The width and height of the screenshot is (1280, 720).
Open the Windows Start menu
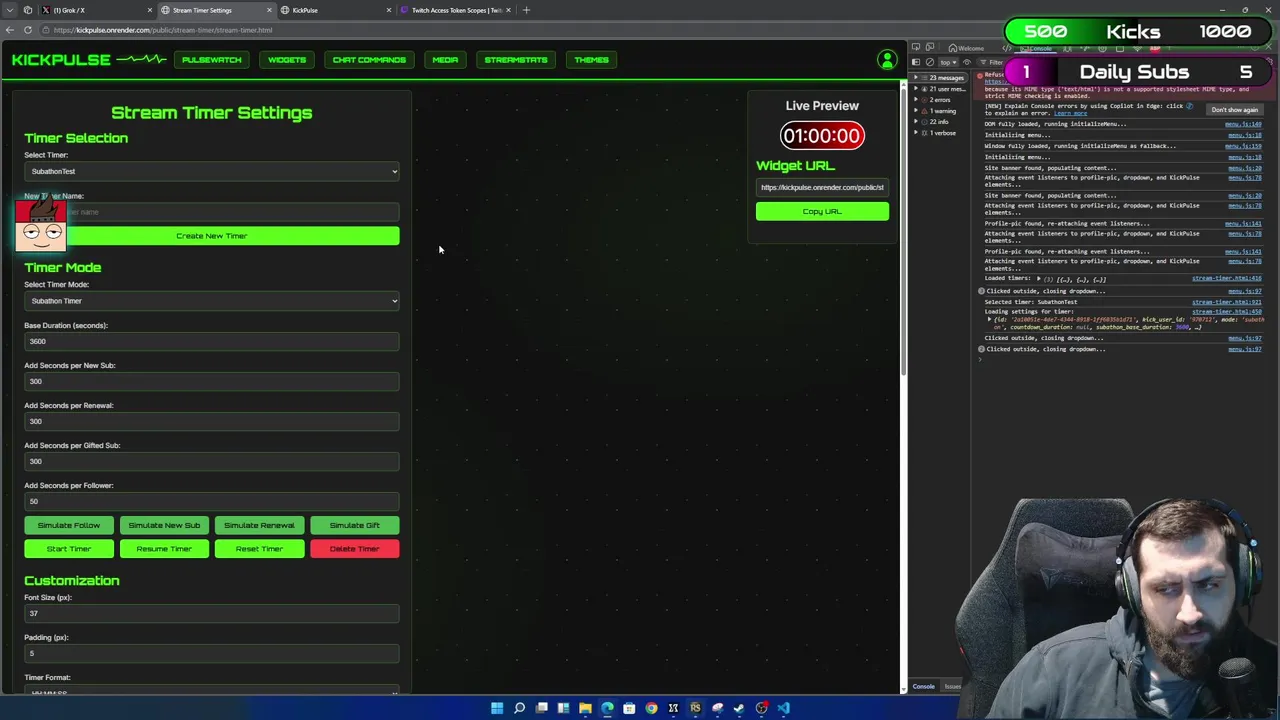pyautogui.click(x=497, y=708)
